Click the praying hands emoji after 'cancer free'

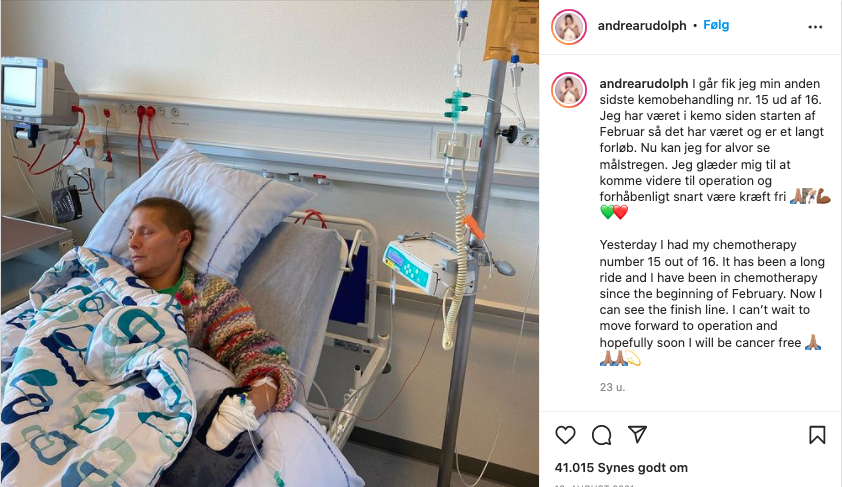pos(813,343)
